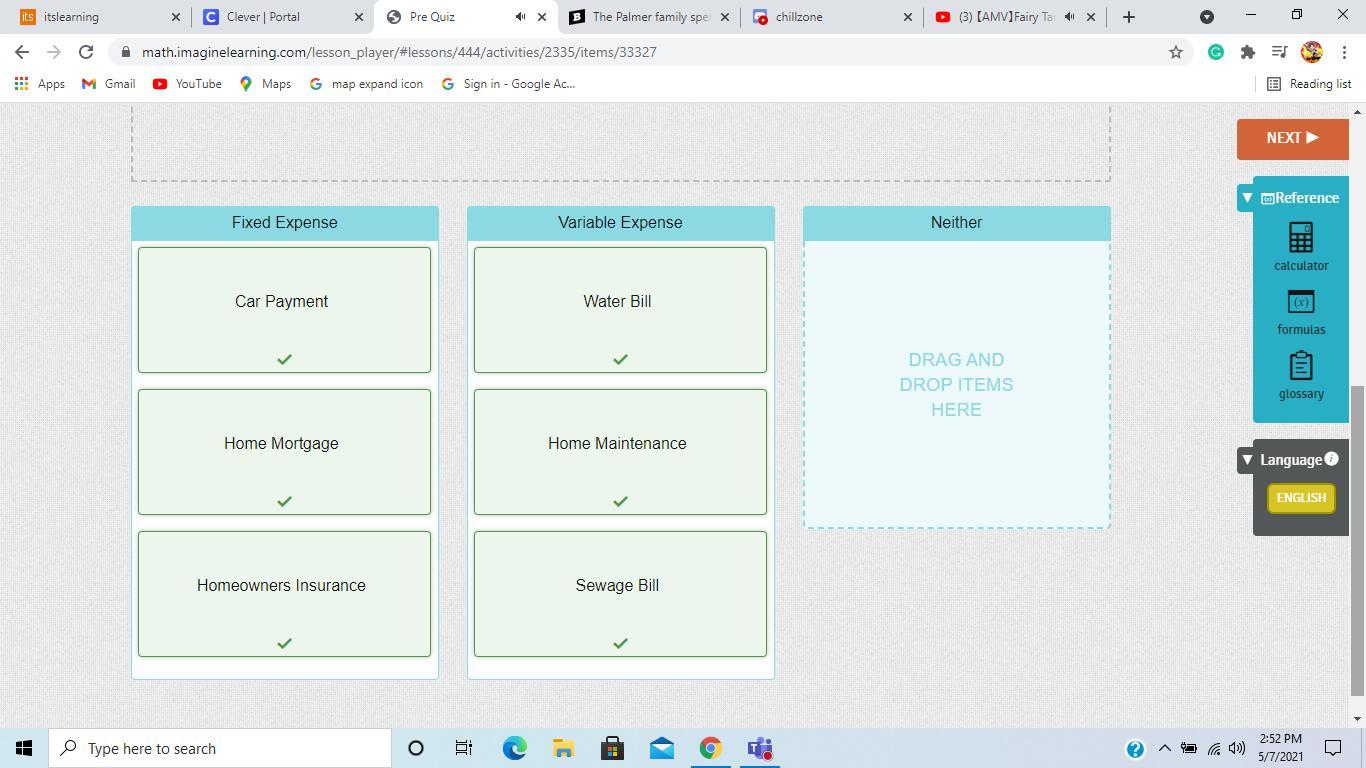Collapse the Language panel
Viewport: 1366px width, 768px height.
point(1247,460)
